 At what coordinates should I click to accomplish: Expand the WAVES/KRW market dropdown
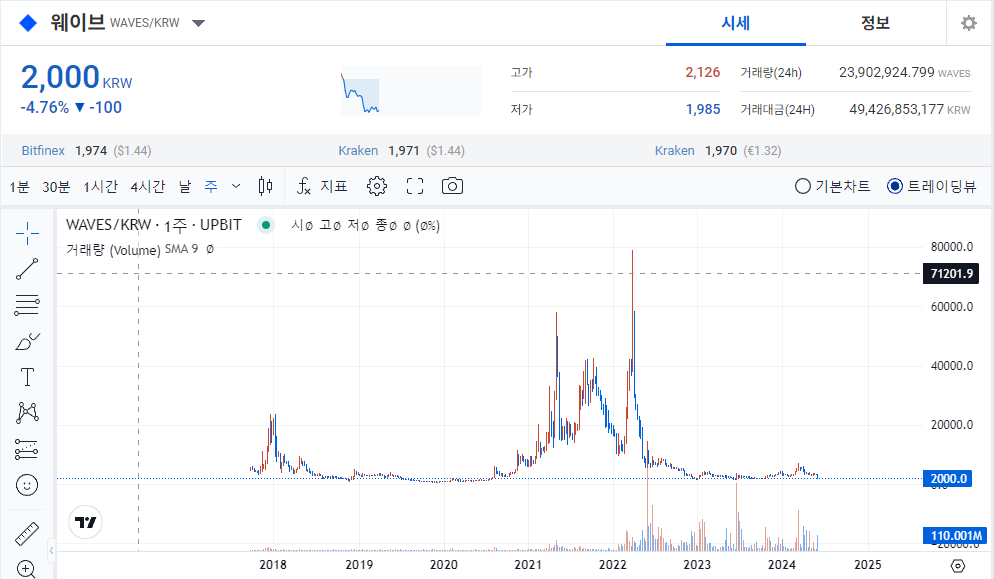(198, 23)
